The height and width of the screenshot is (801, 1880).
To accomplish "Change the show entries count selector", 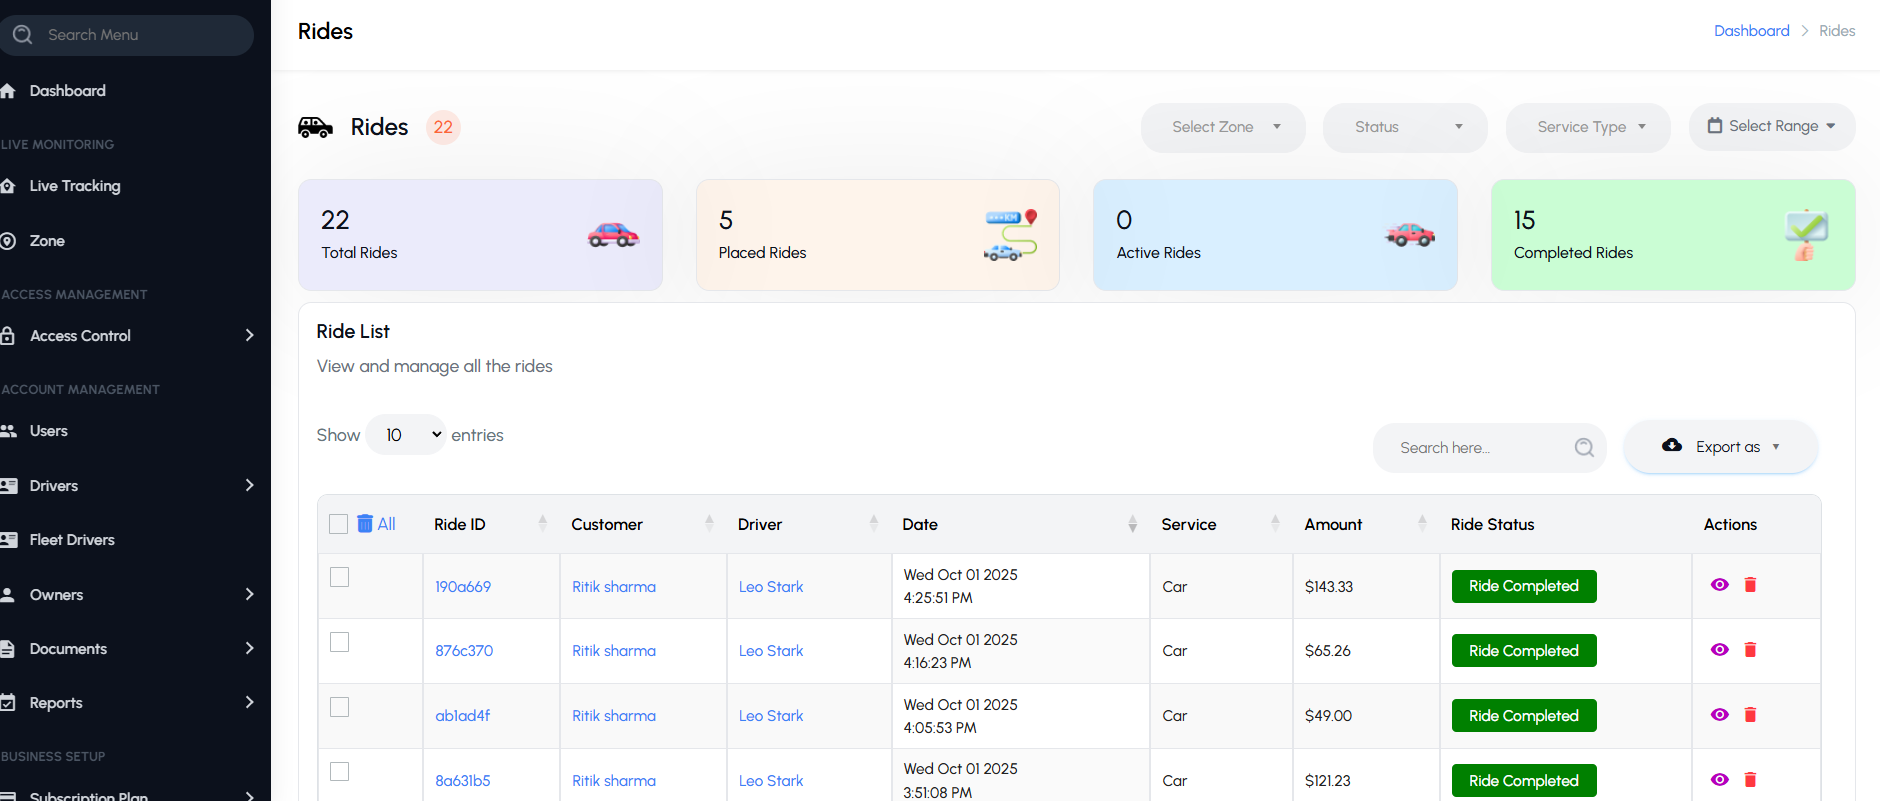I will (406, 435).
